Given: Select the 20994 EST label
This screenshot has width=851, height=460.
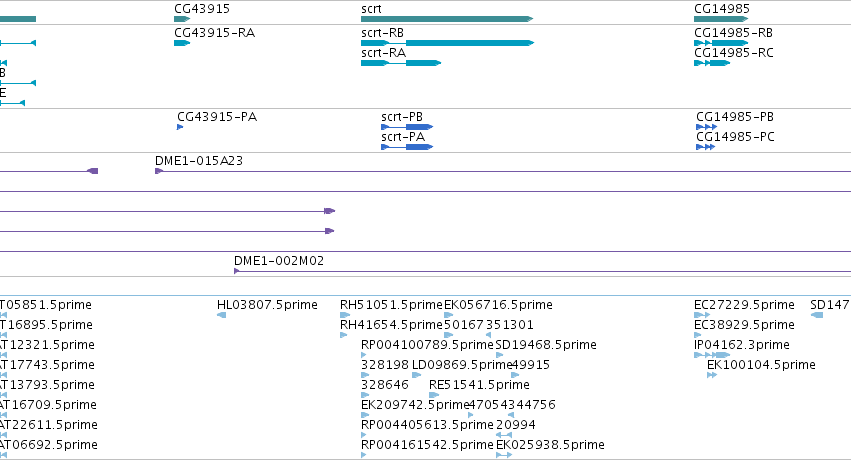Looking at the screenshot, I should (x=516, y=425).
